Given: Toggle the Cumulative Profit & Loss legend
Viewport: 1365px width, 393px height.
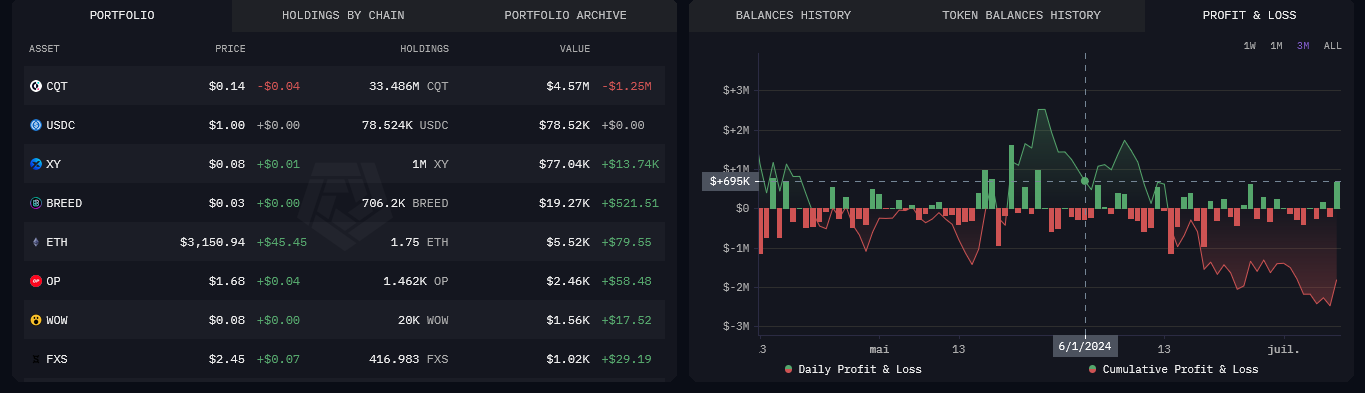Looking at the screenshot, I should [x=1173, y=369].
